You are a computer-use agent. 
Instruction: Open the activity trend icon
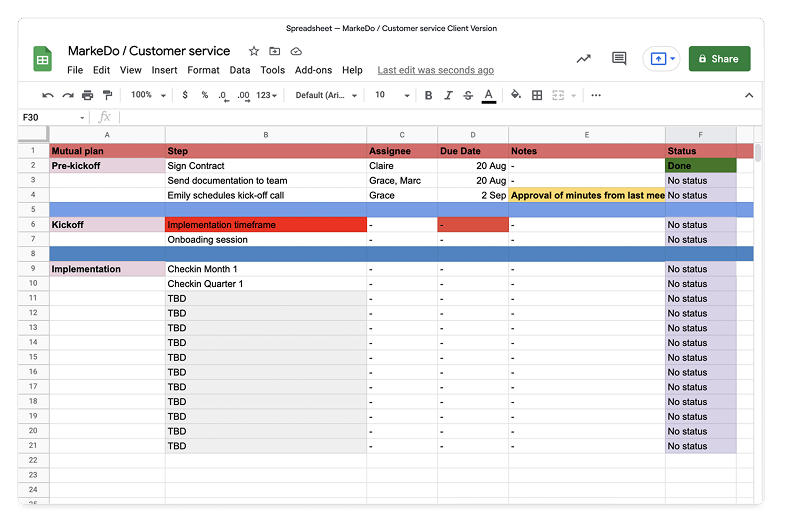point(584,59)
